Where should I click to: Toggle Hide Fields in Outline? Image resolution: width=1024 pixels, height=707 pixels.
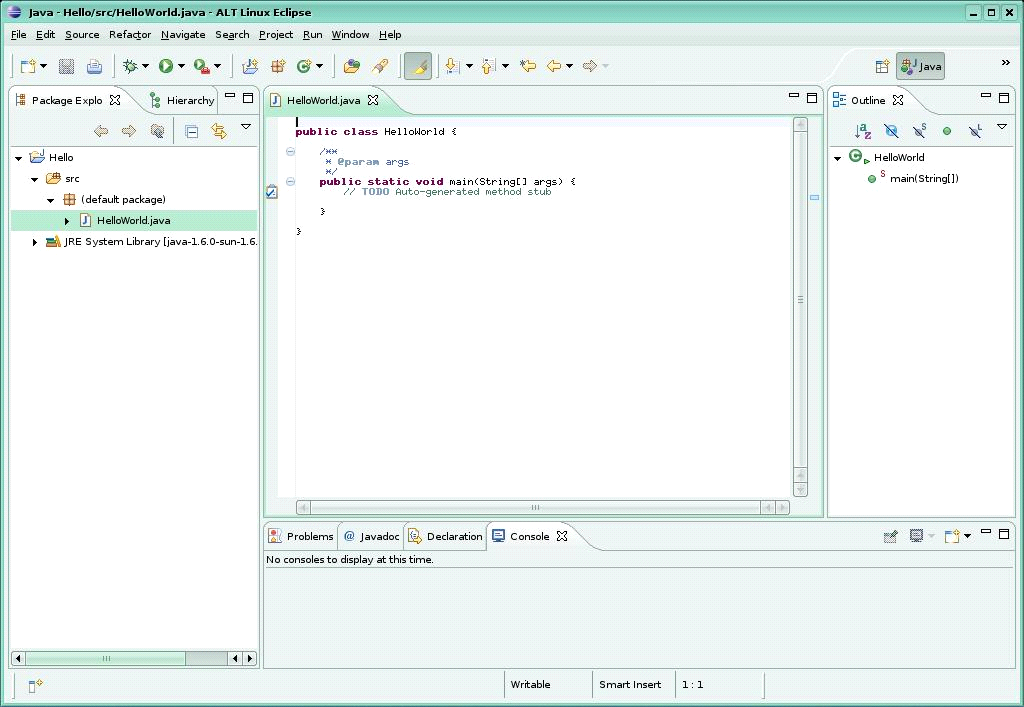[891, 131]
